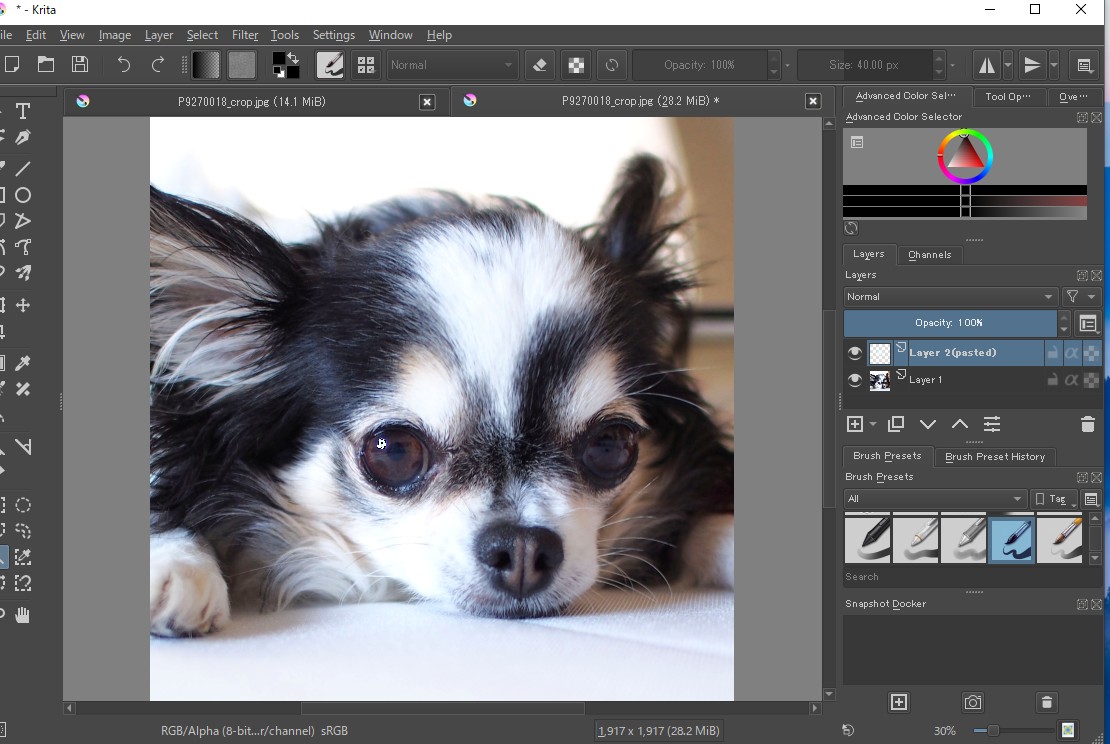1110x744 pixels.
Task: Open the Layer menu
Action: tap(159, 35)
